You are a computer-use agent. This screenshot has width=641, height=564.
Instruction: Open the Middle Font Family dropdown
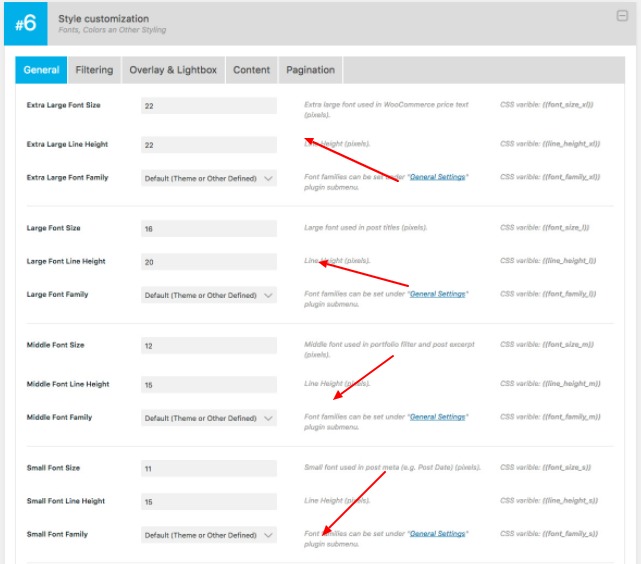pos(209,418)
